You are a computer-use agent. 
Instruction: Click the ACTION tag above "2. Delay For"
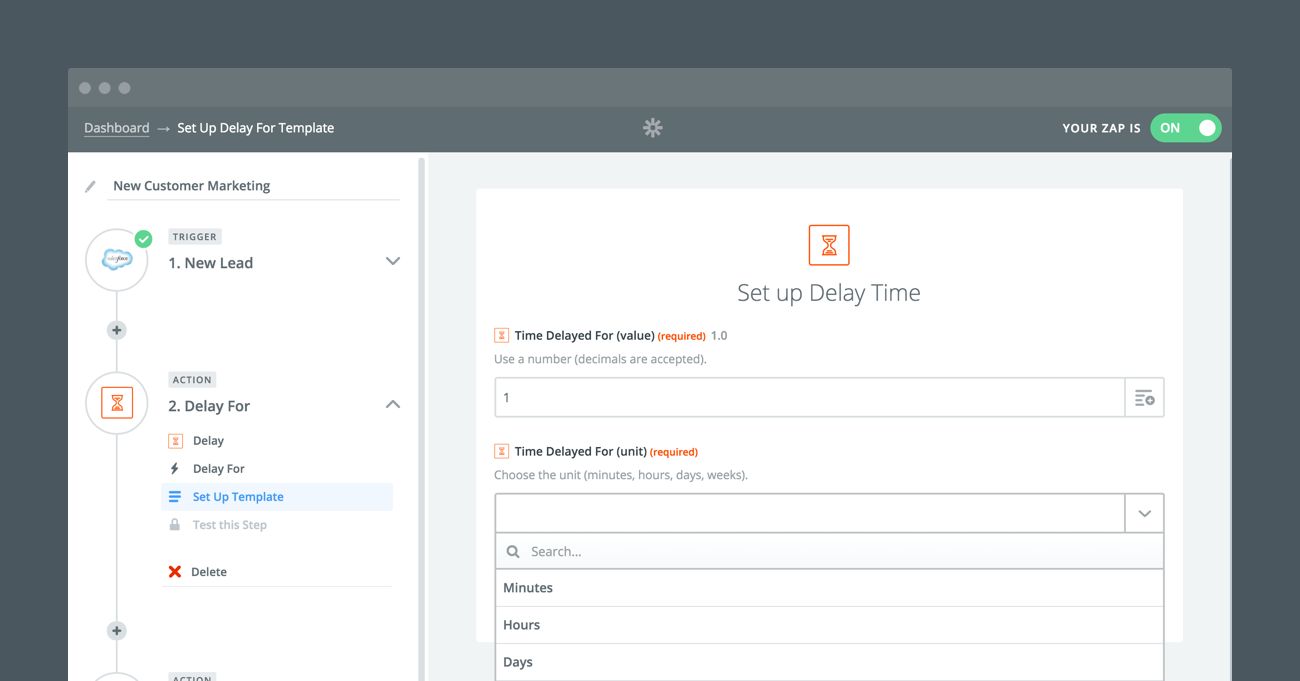pos(192,380)
